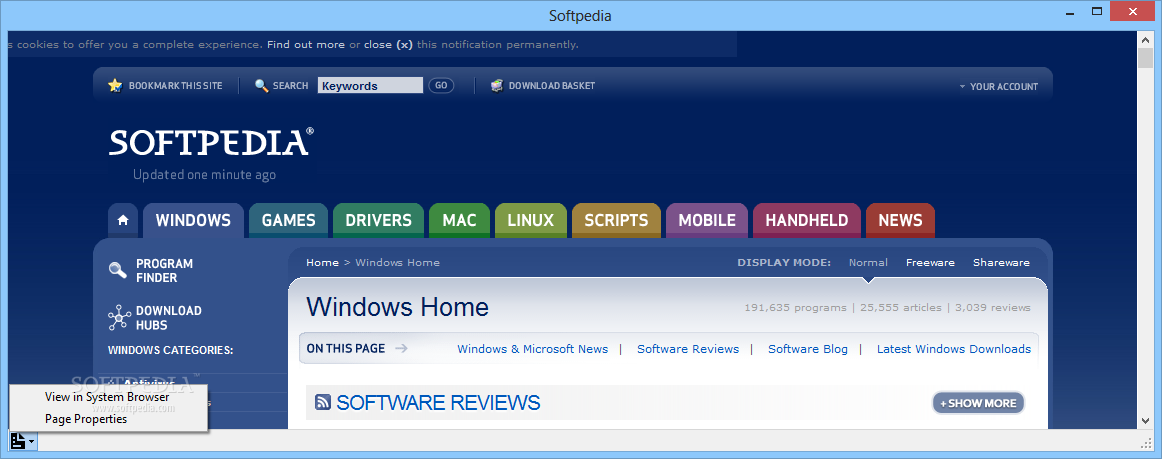This screenshot has width=1162, height=459.
Task: Click the Windows Home heading text
Action: [397, 307]
